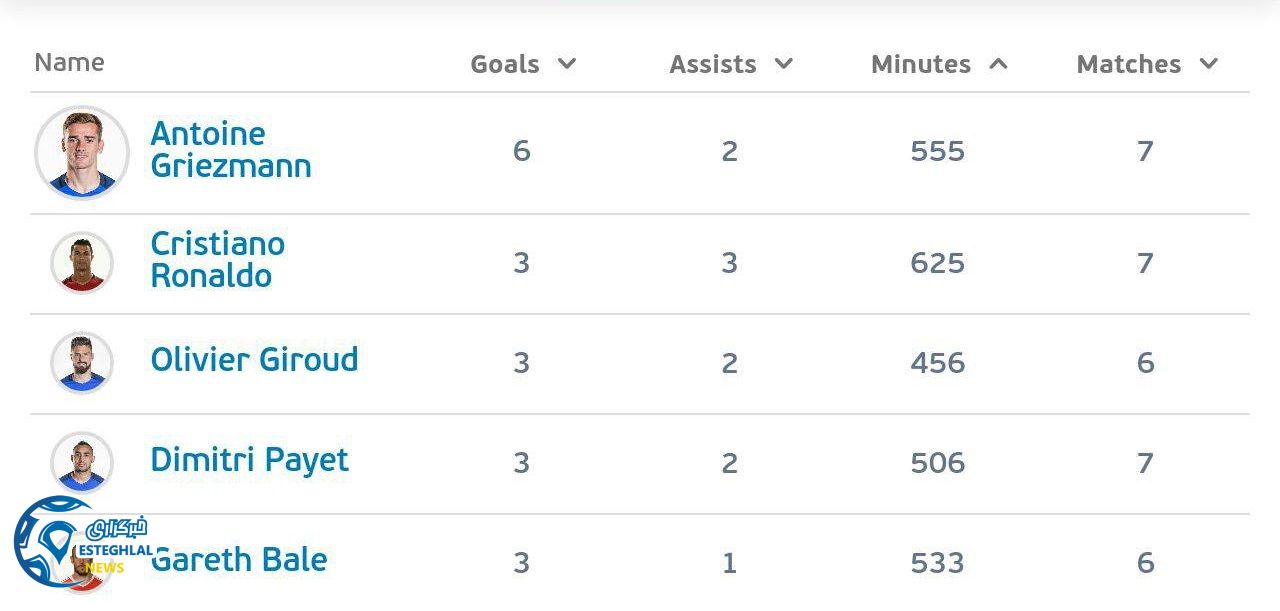Click the Goals sort chevron

point(567,64)
